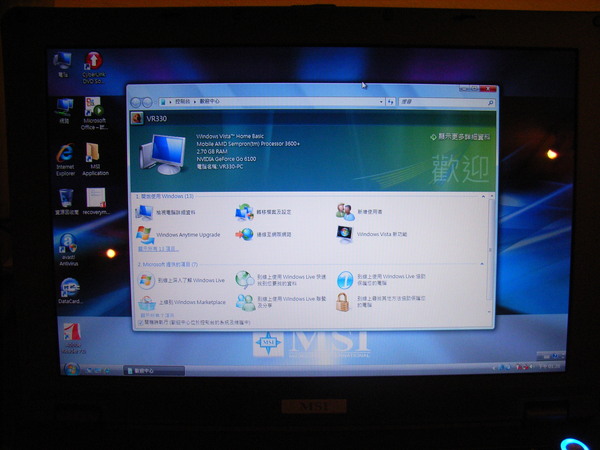
Task: Launch Internet Explorer from the desktop
Action: (x=65, y=160)
